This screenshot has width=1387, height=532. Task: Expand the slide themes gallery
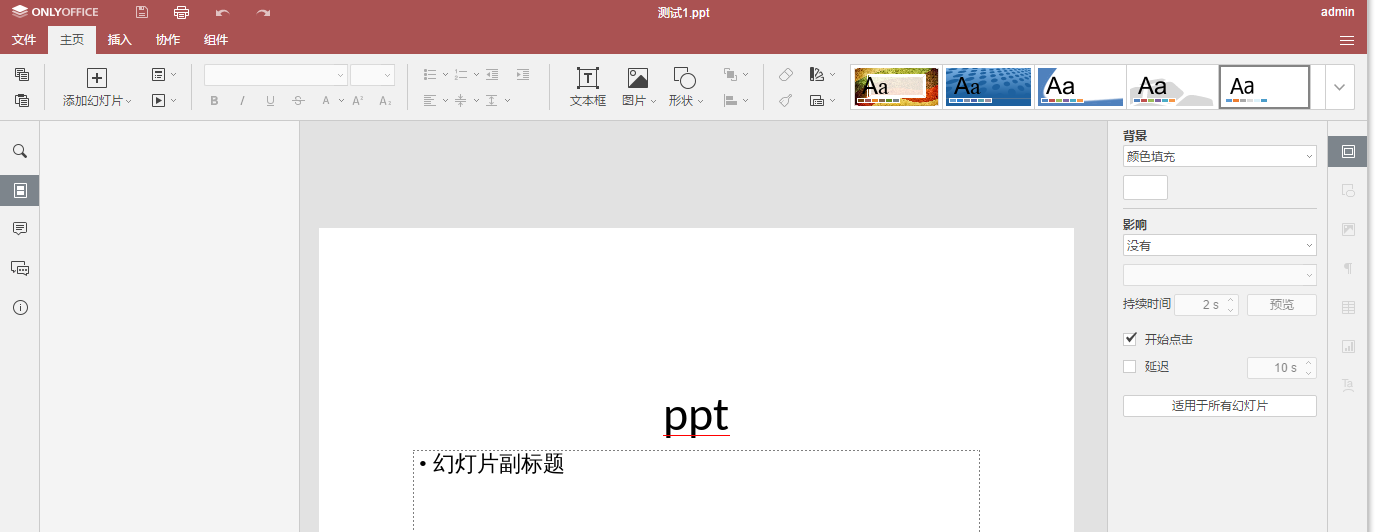(1339, 87)
